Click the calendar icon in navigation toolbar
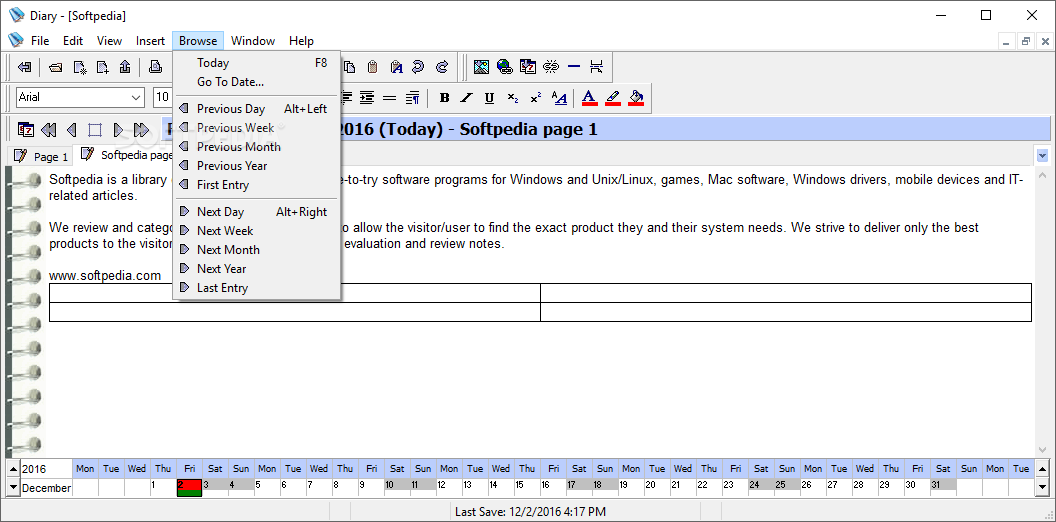 [26, 129]
